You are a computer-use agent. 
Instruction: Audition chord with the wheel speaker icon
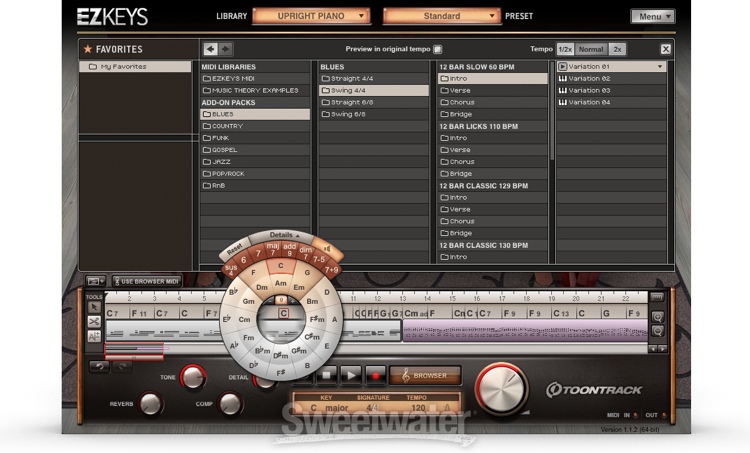(327, 249)
